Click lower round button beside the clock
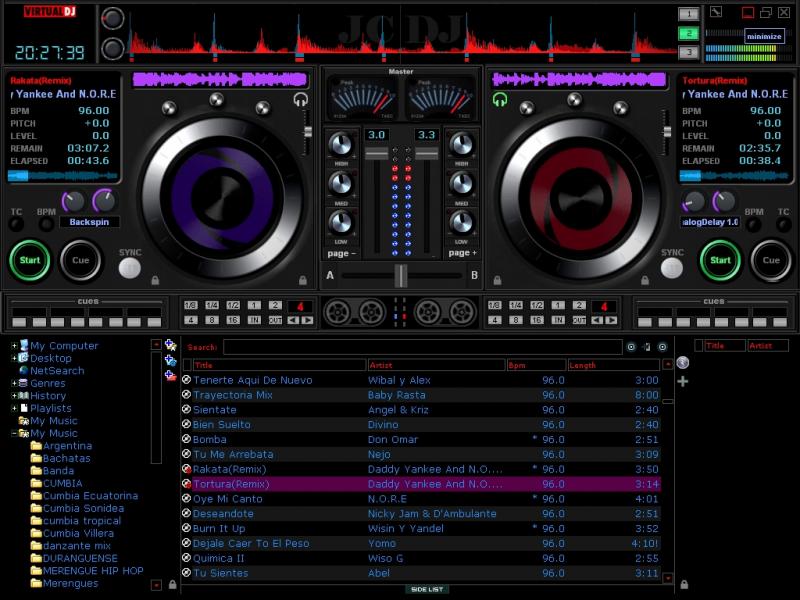This screenshot has width=800, height=600. (112, 49)
